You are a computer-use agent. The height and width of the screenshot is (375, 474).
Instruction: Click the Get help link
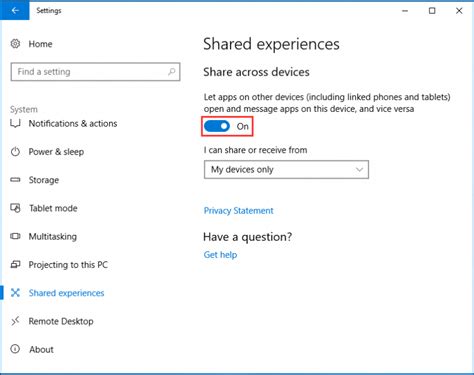(x=220, y=255)
